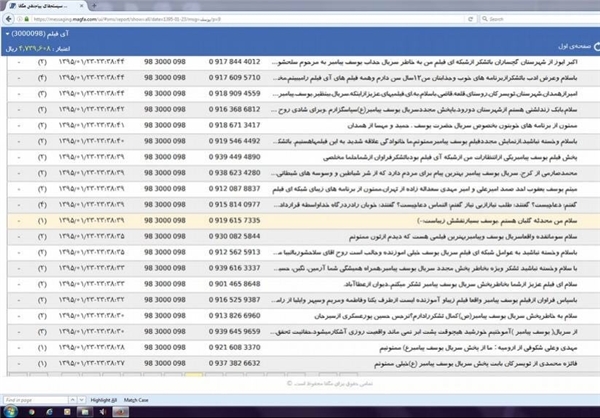Toggle Highlight All in the find bar
The height and width of the screenshot is (418, 600).
point(104,400)
